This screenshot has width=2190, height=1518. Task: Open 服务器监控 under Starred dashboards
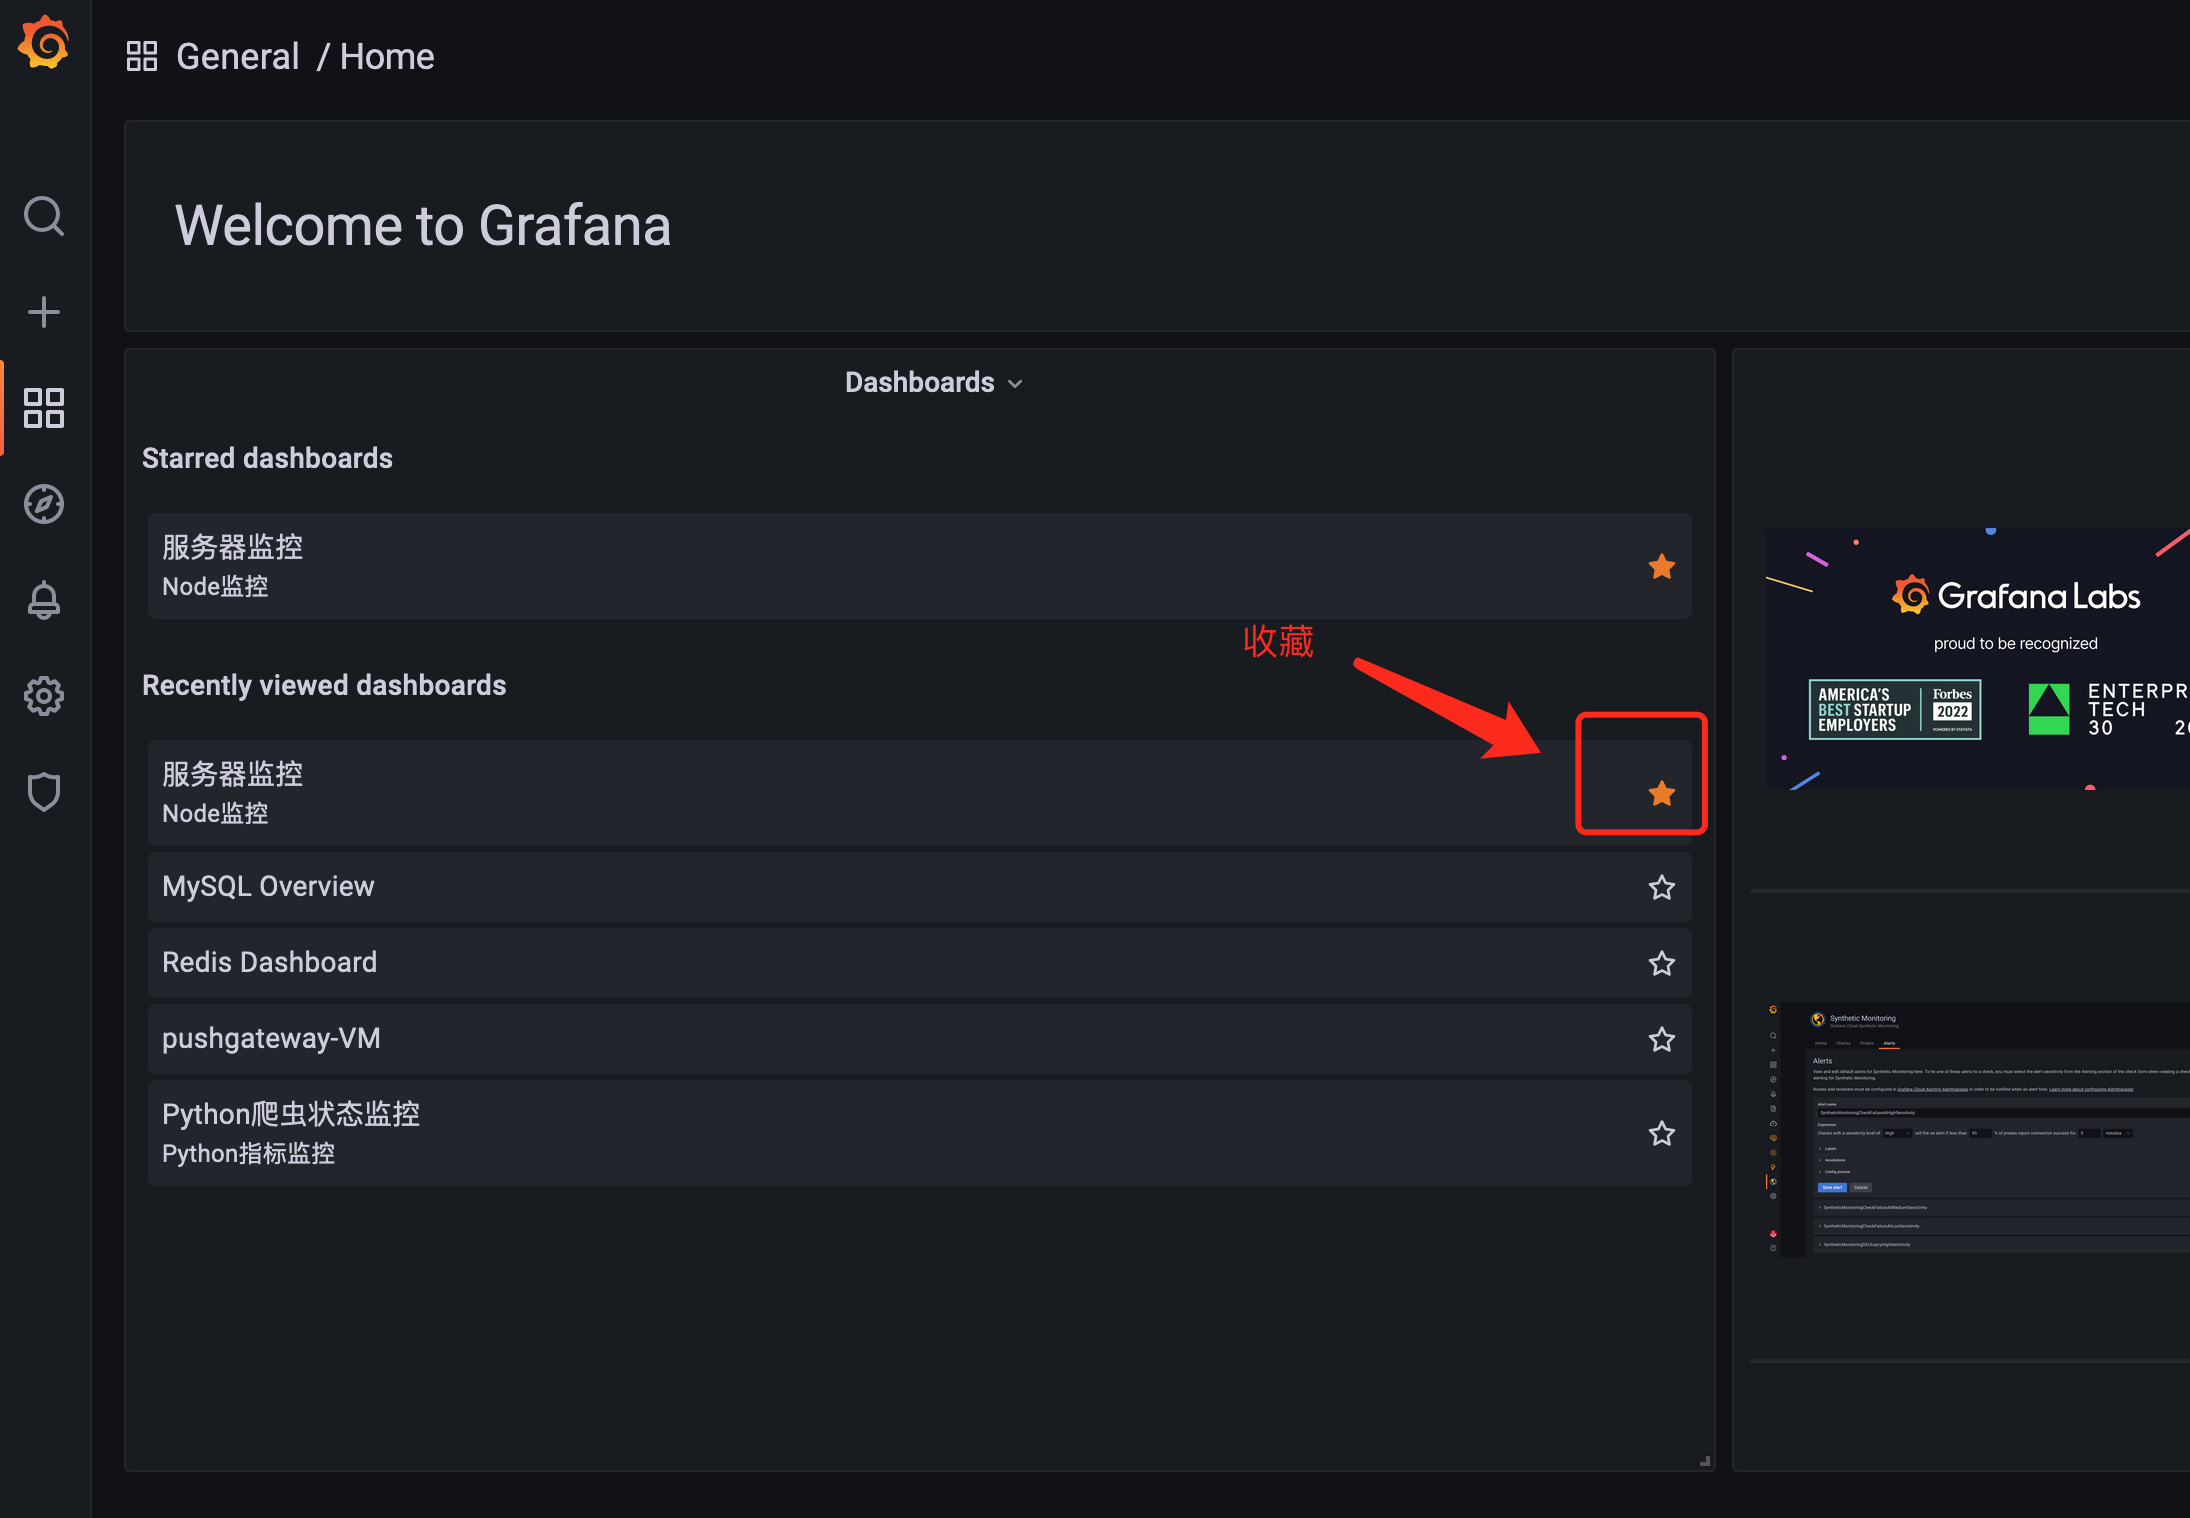pos(920,567)
